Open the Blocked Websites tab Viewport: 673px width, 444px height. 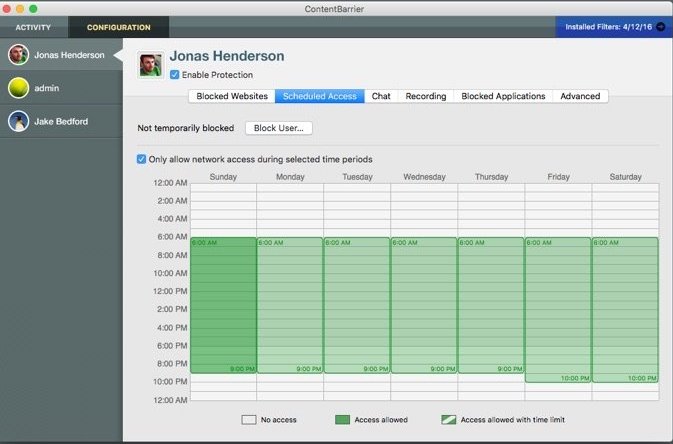232,96
